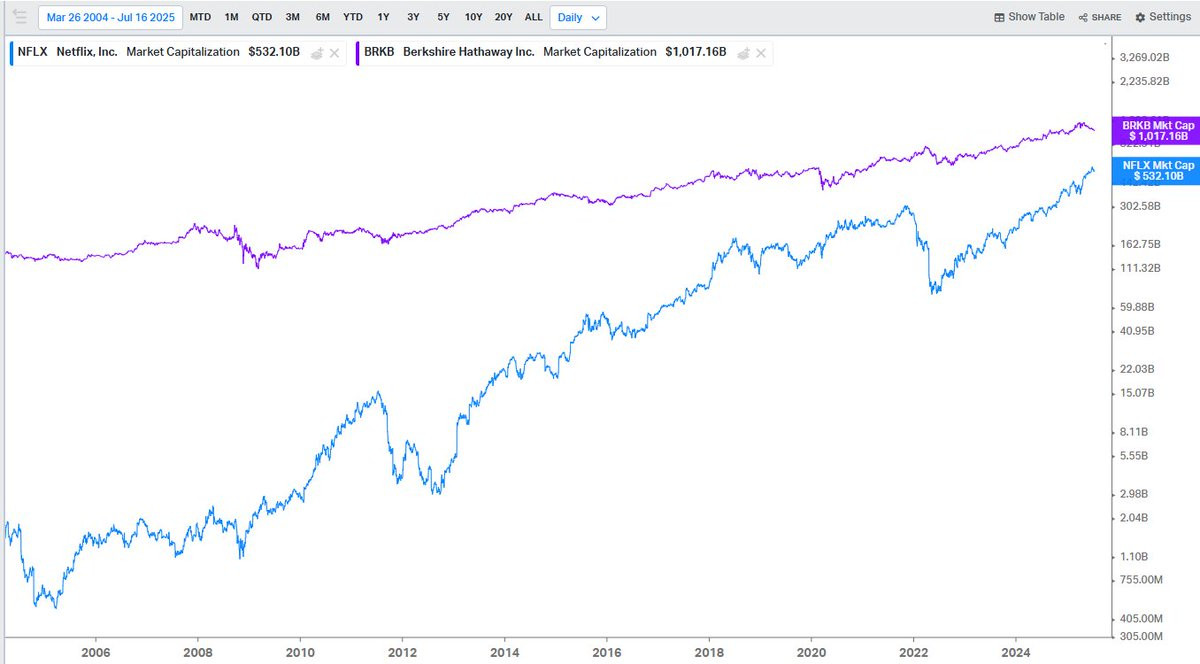Click the 2024 x-axis year label
The width and height of the screenshot is (1200, 664).
(x=1016, y=651)
